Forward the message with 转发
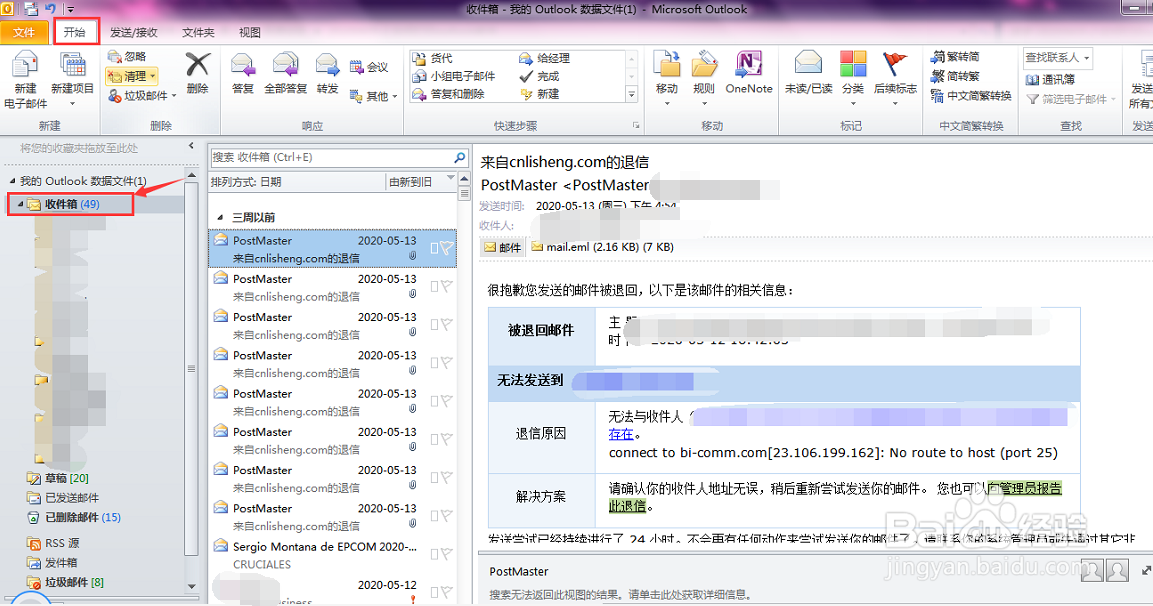 [x=327, y=74]
